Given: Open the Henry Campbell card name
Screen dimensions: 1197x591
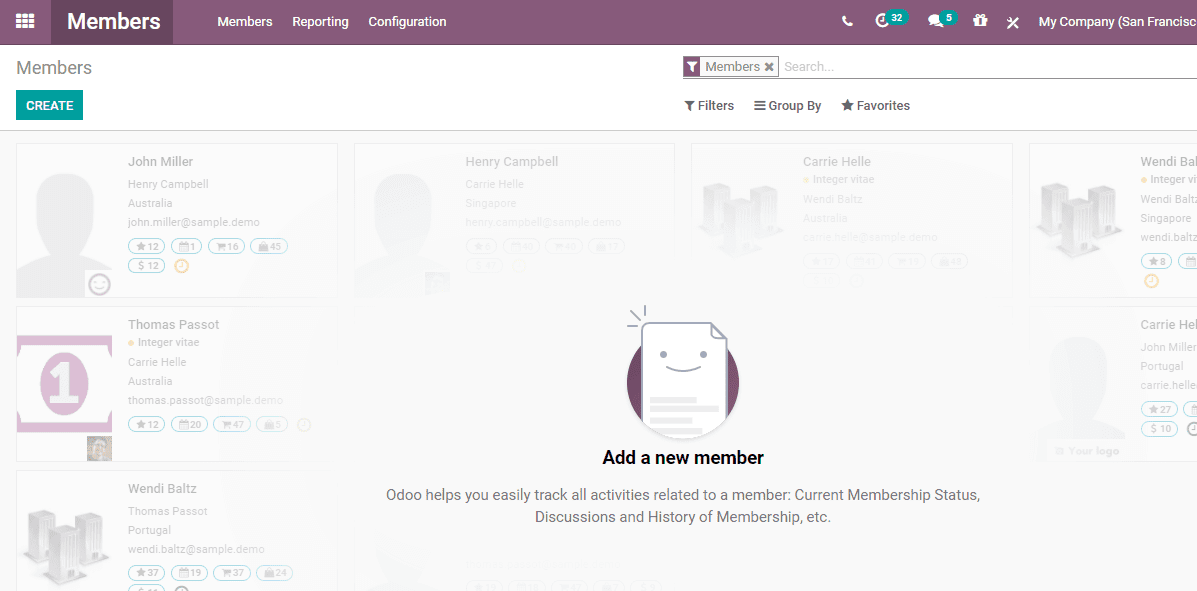Looking at the screenshot, I should click(x=511, y=162).
